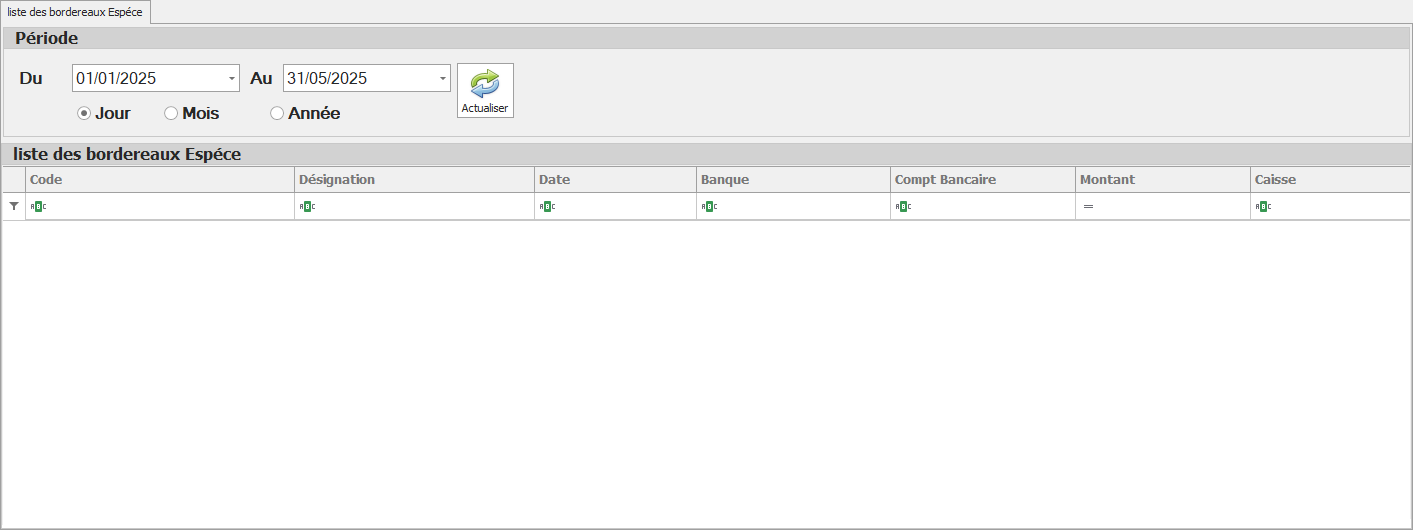This screenshot has height=530, width=1413.
Task: Select the Mois radio button
Action: point(171,113)
